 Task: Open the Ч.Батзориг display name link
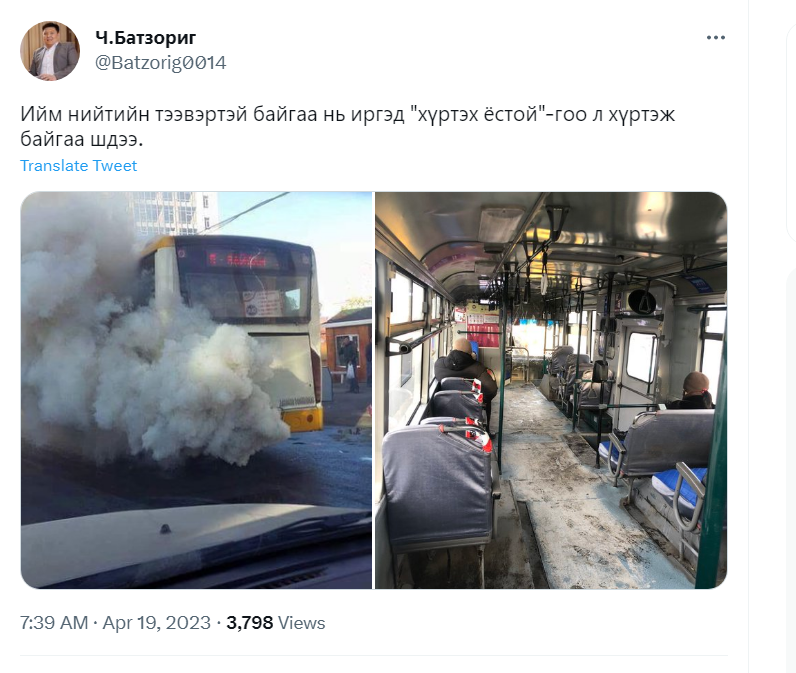tap(146, 38)
